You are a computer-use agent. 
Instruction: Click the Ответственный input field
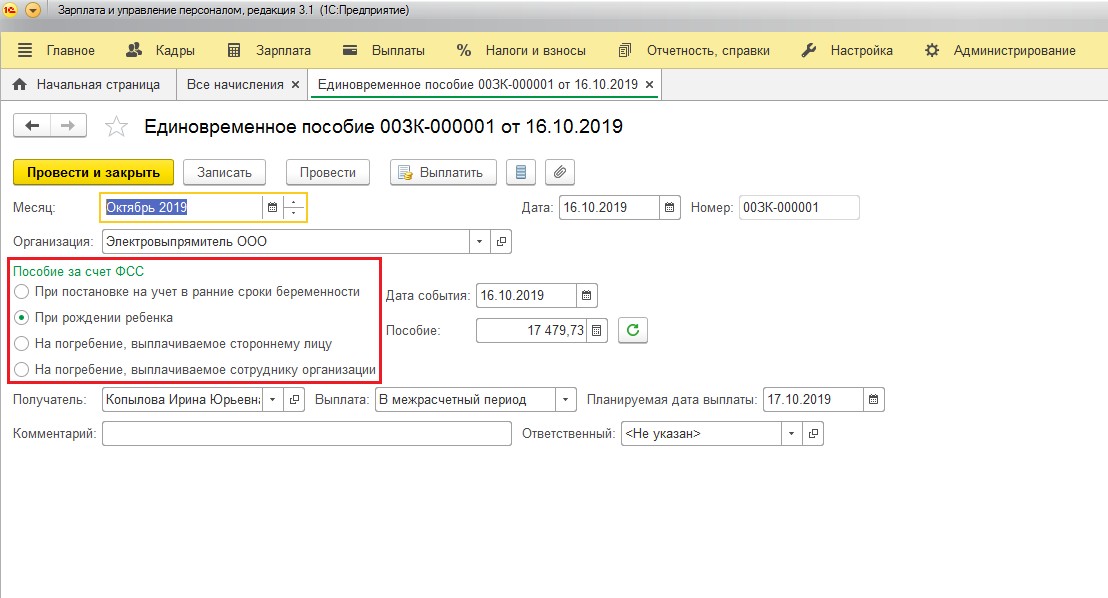[702, 434]
